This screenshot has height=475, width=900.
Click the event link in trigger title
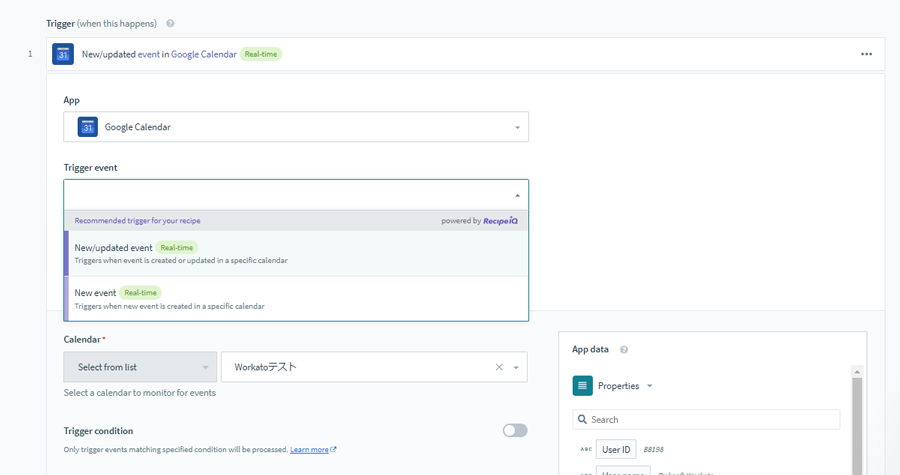149,54
